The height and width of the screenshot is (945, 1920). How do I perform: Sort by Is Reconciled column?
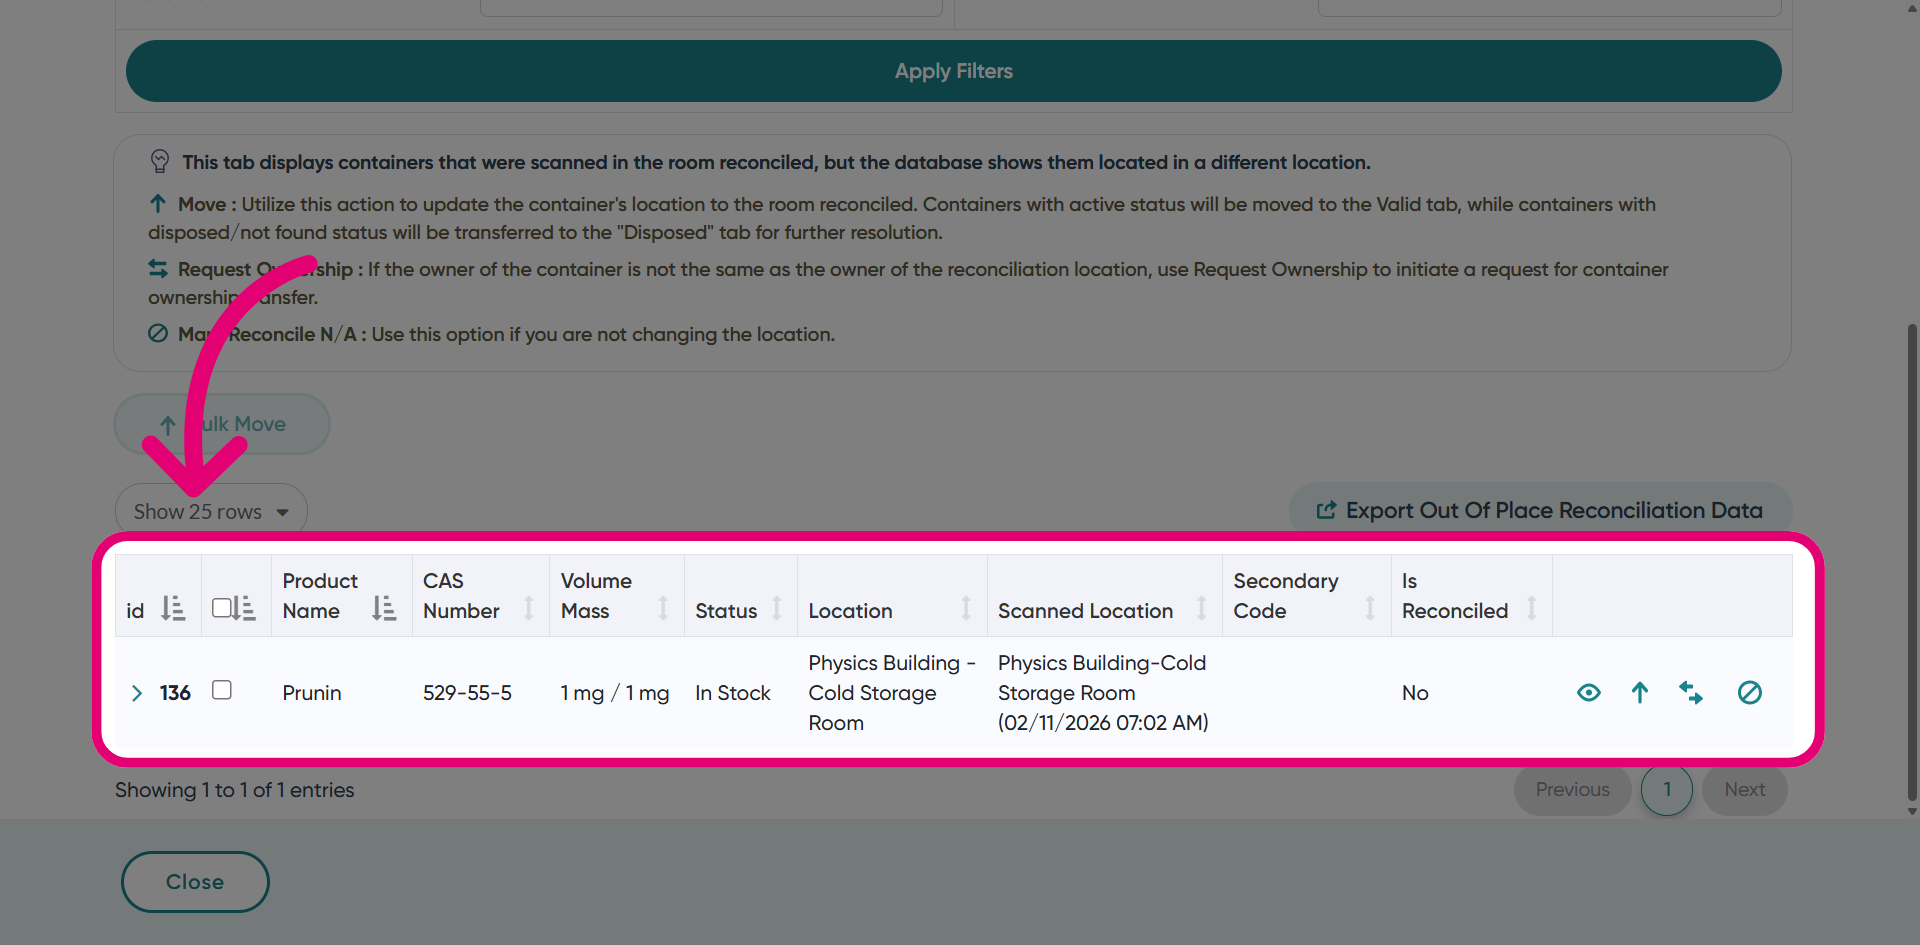pos(1531,608)
